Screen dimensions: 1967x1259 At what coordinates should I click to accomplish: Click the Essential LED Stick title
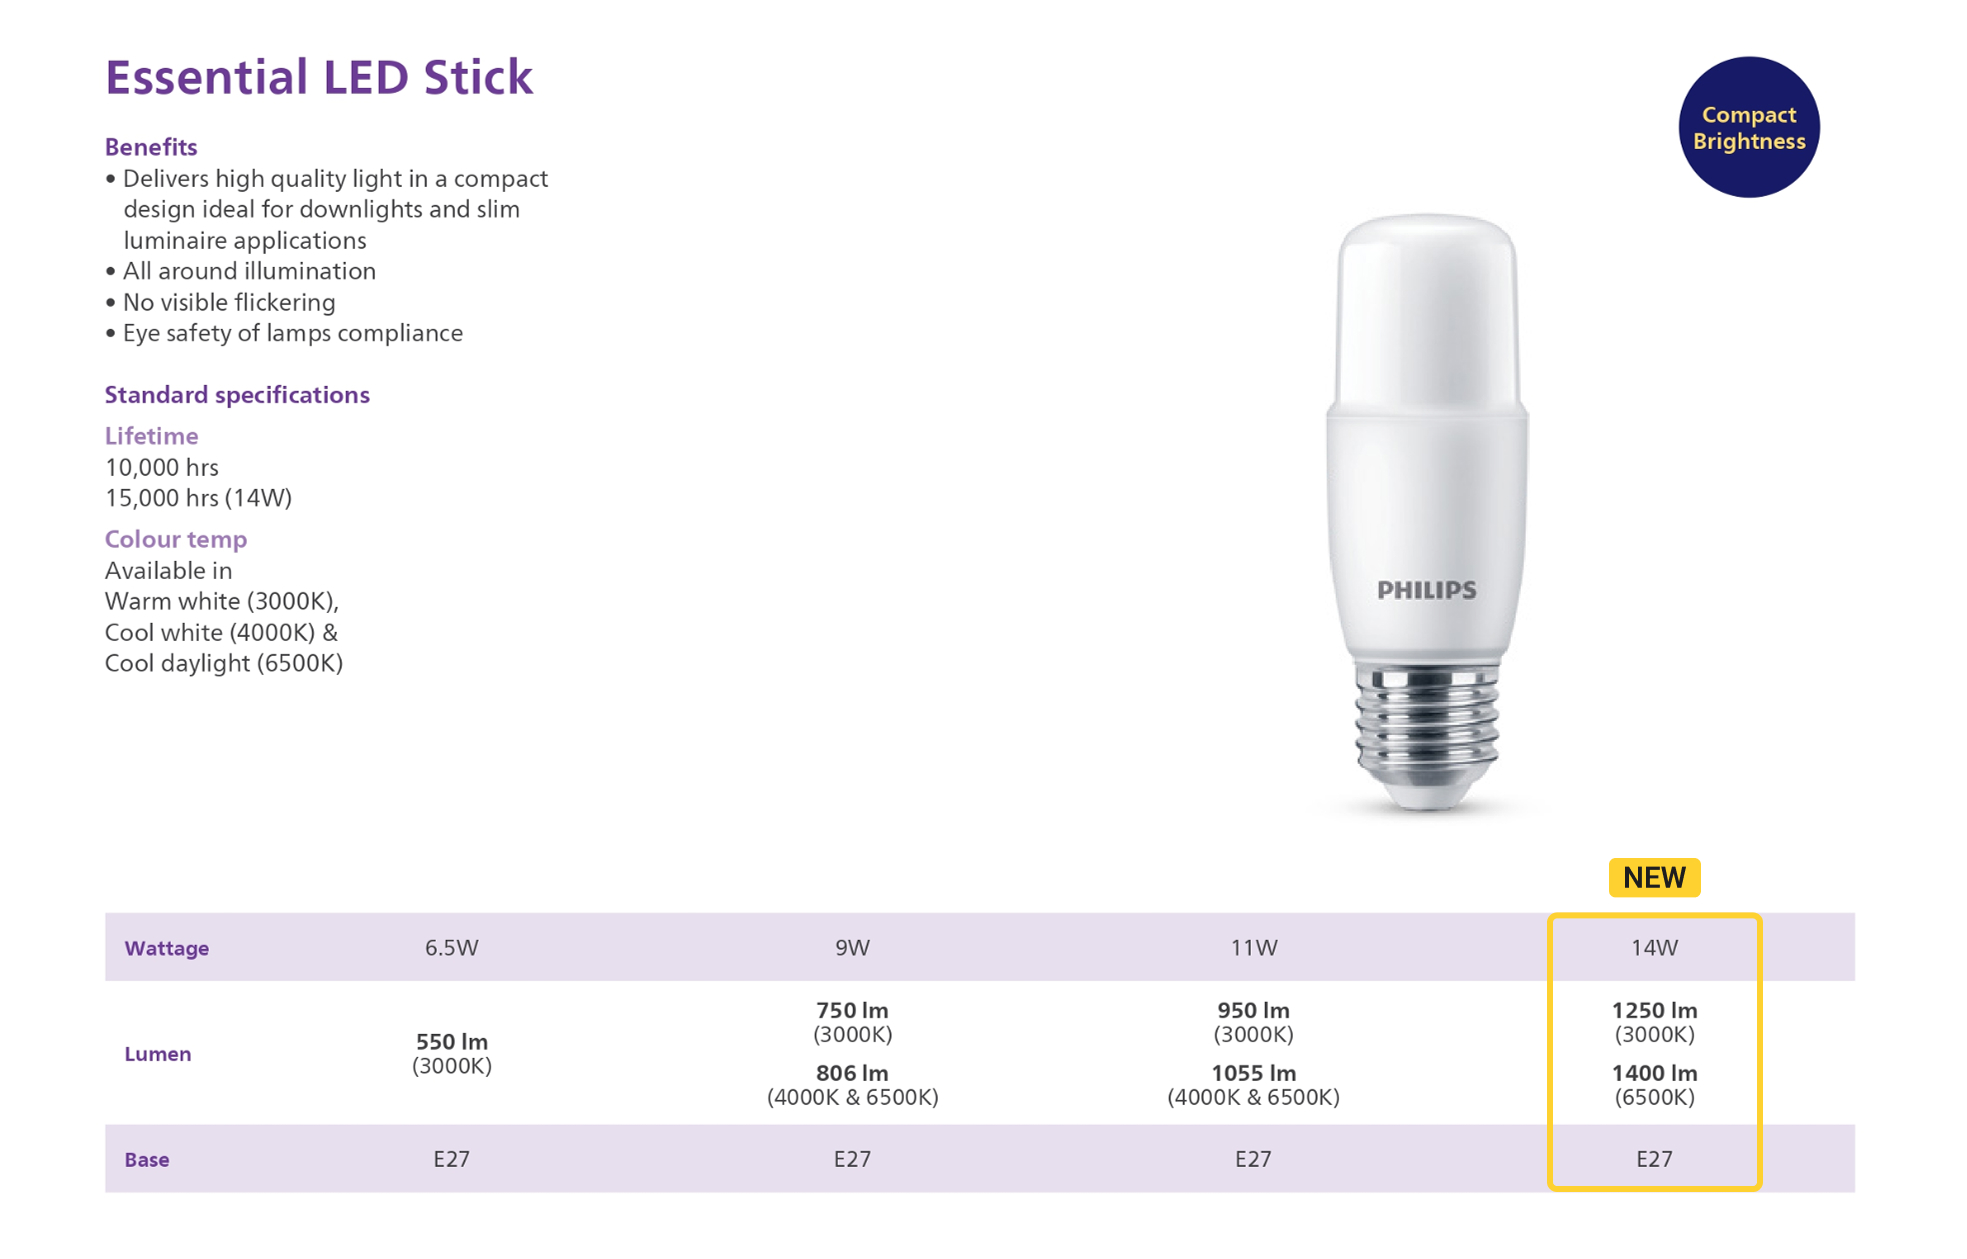point(319,77)
